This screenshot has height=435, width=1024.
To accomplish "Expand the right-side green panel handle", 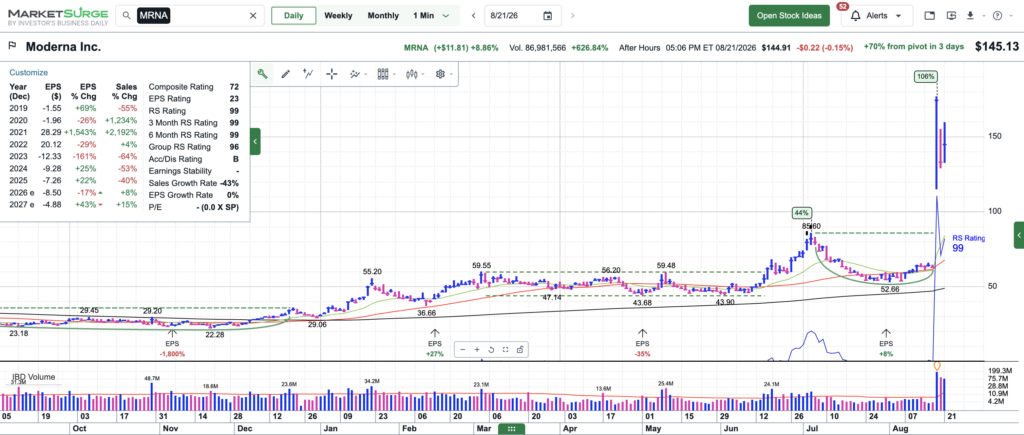I will [1019, 235].
